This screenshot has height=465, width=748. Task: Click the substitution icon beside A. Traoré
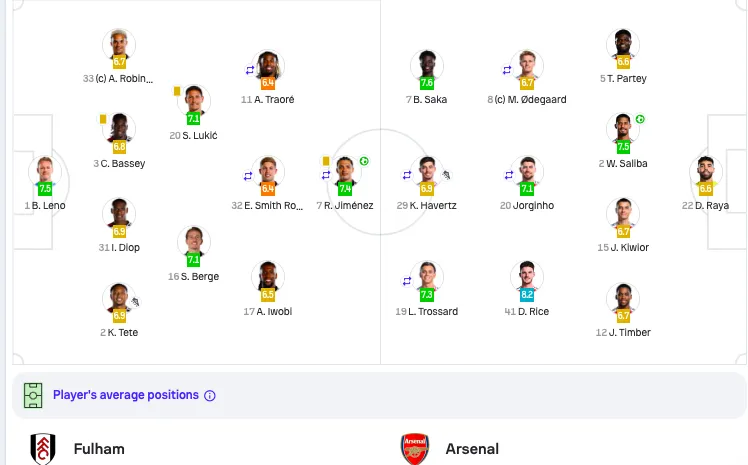coord(250,70)
